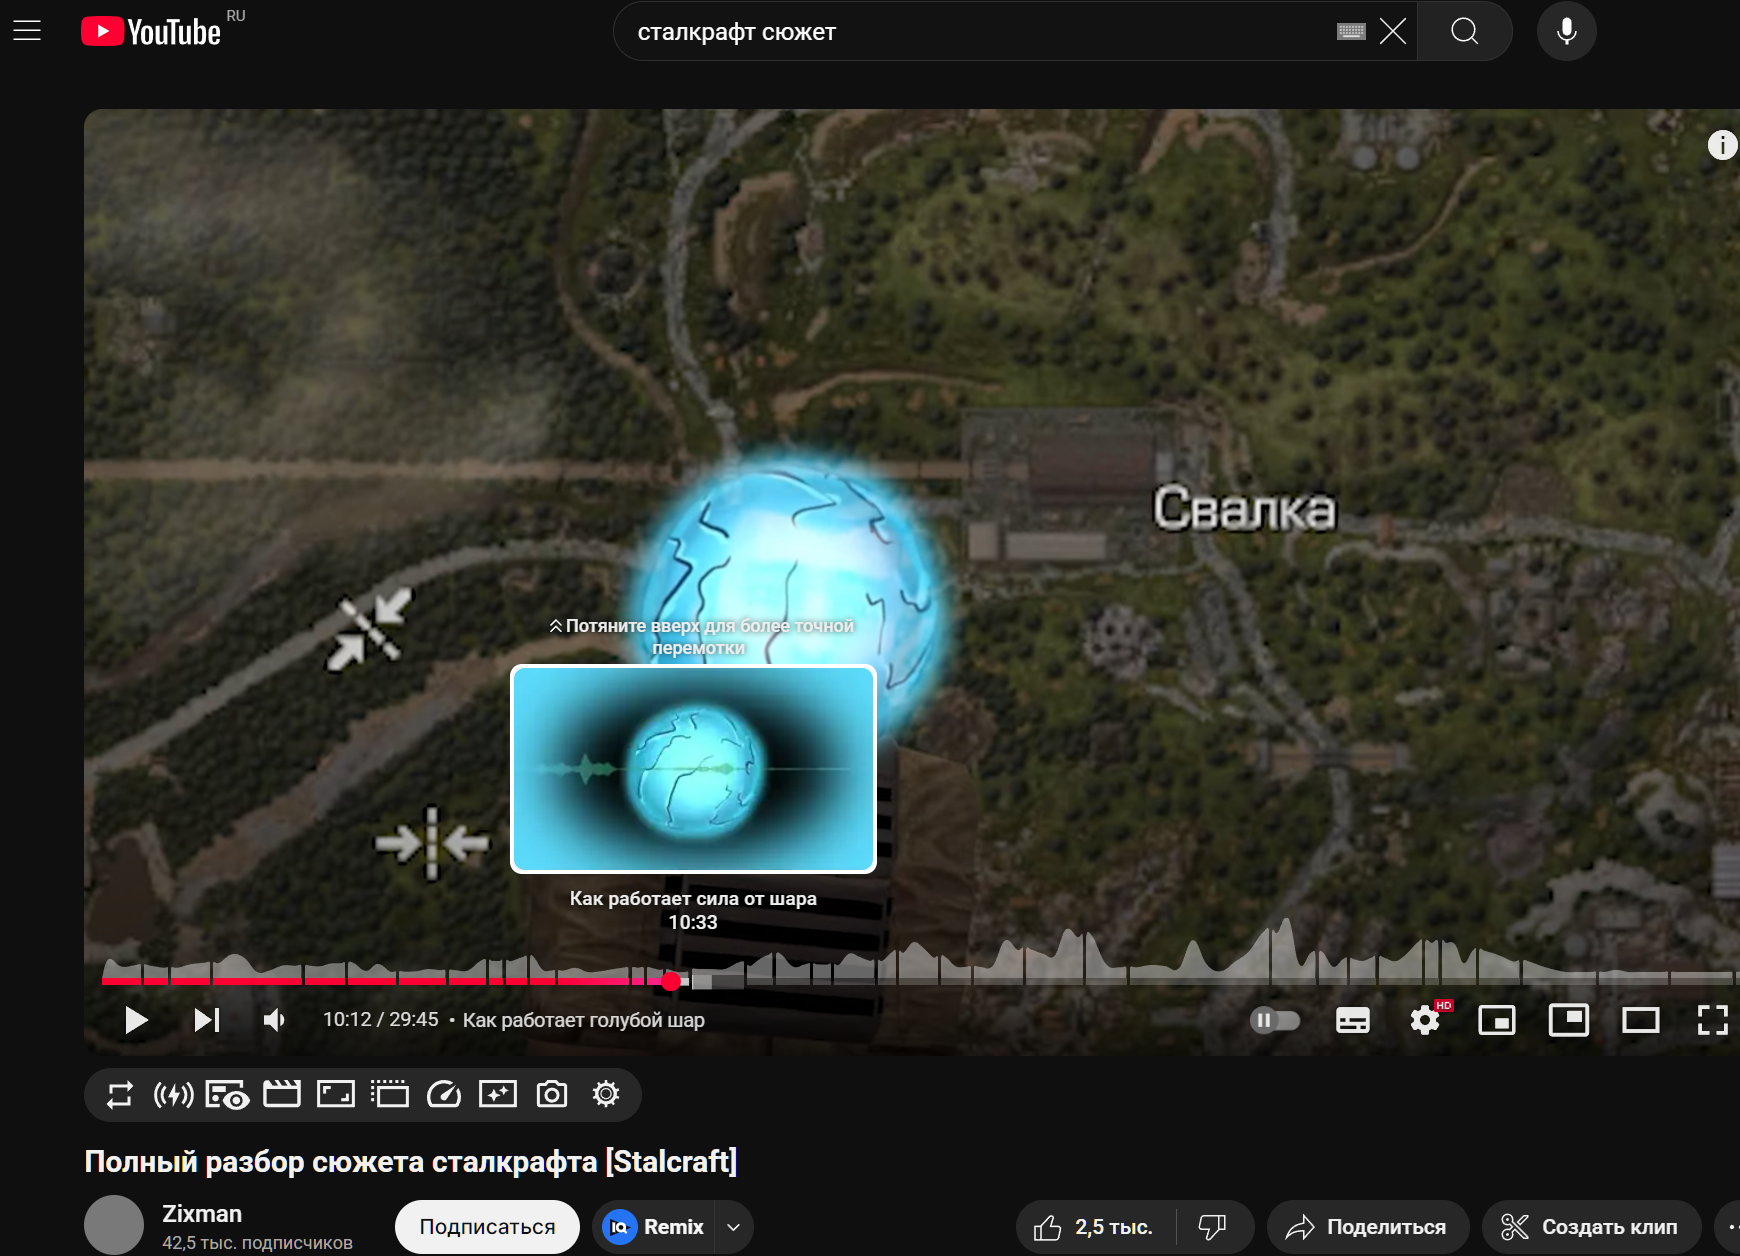The height and width of the screenshot is (1256, 1740).
Task: Toggle subtitles/closed captions
Action: click(x=1353, y=1020)
